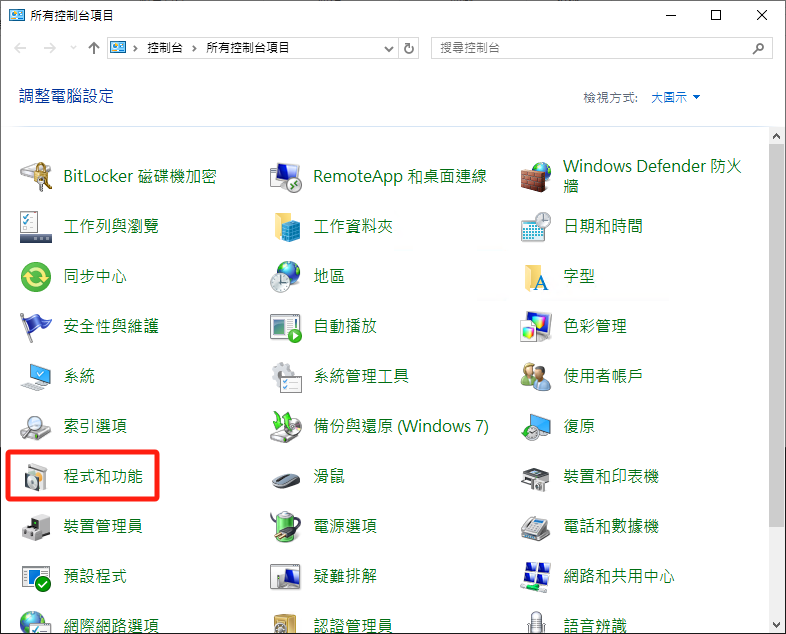Click title bar control panel window icon

coord(17,15)
